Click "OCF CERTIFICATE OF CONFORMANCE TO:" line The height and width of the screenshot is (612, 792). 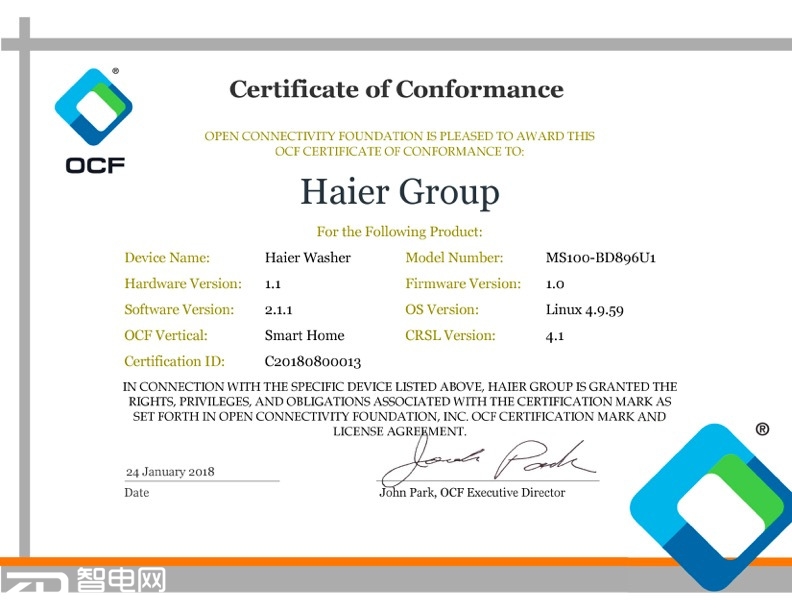coord(400,151)
